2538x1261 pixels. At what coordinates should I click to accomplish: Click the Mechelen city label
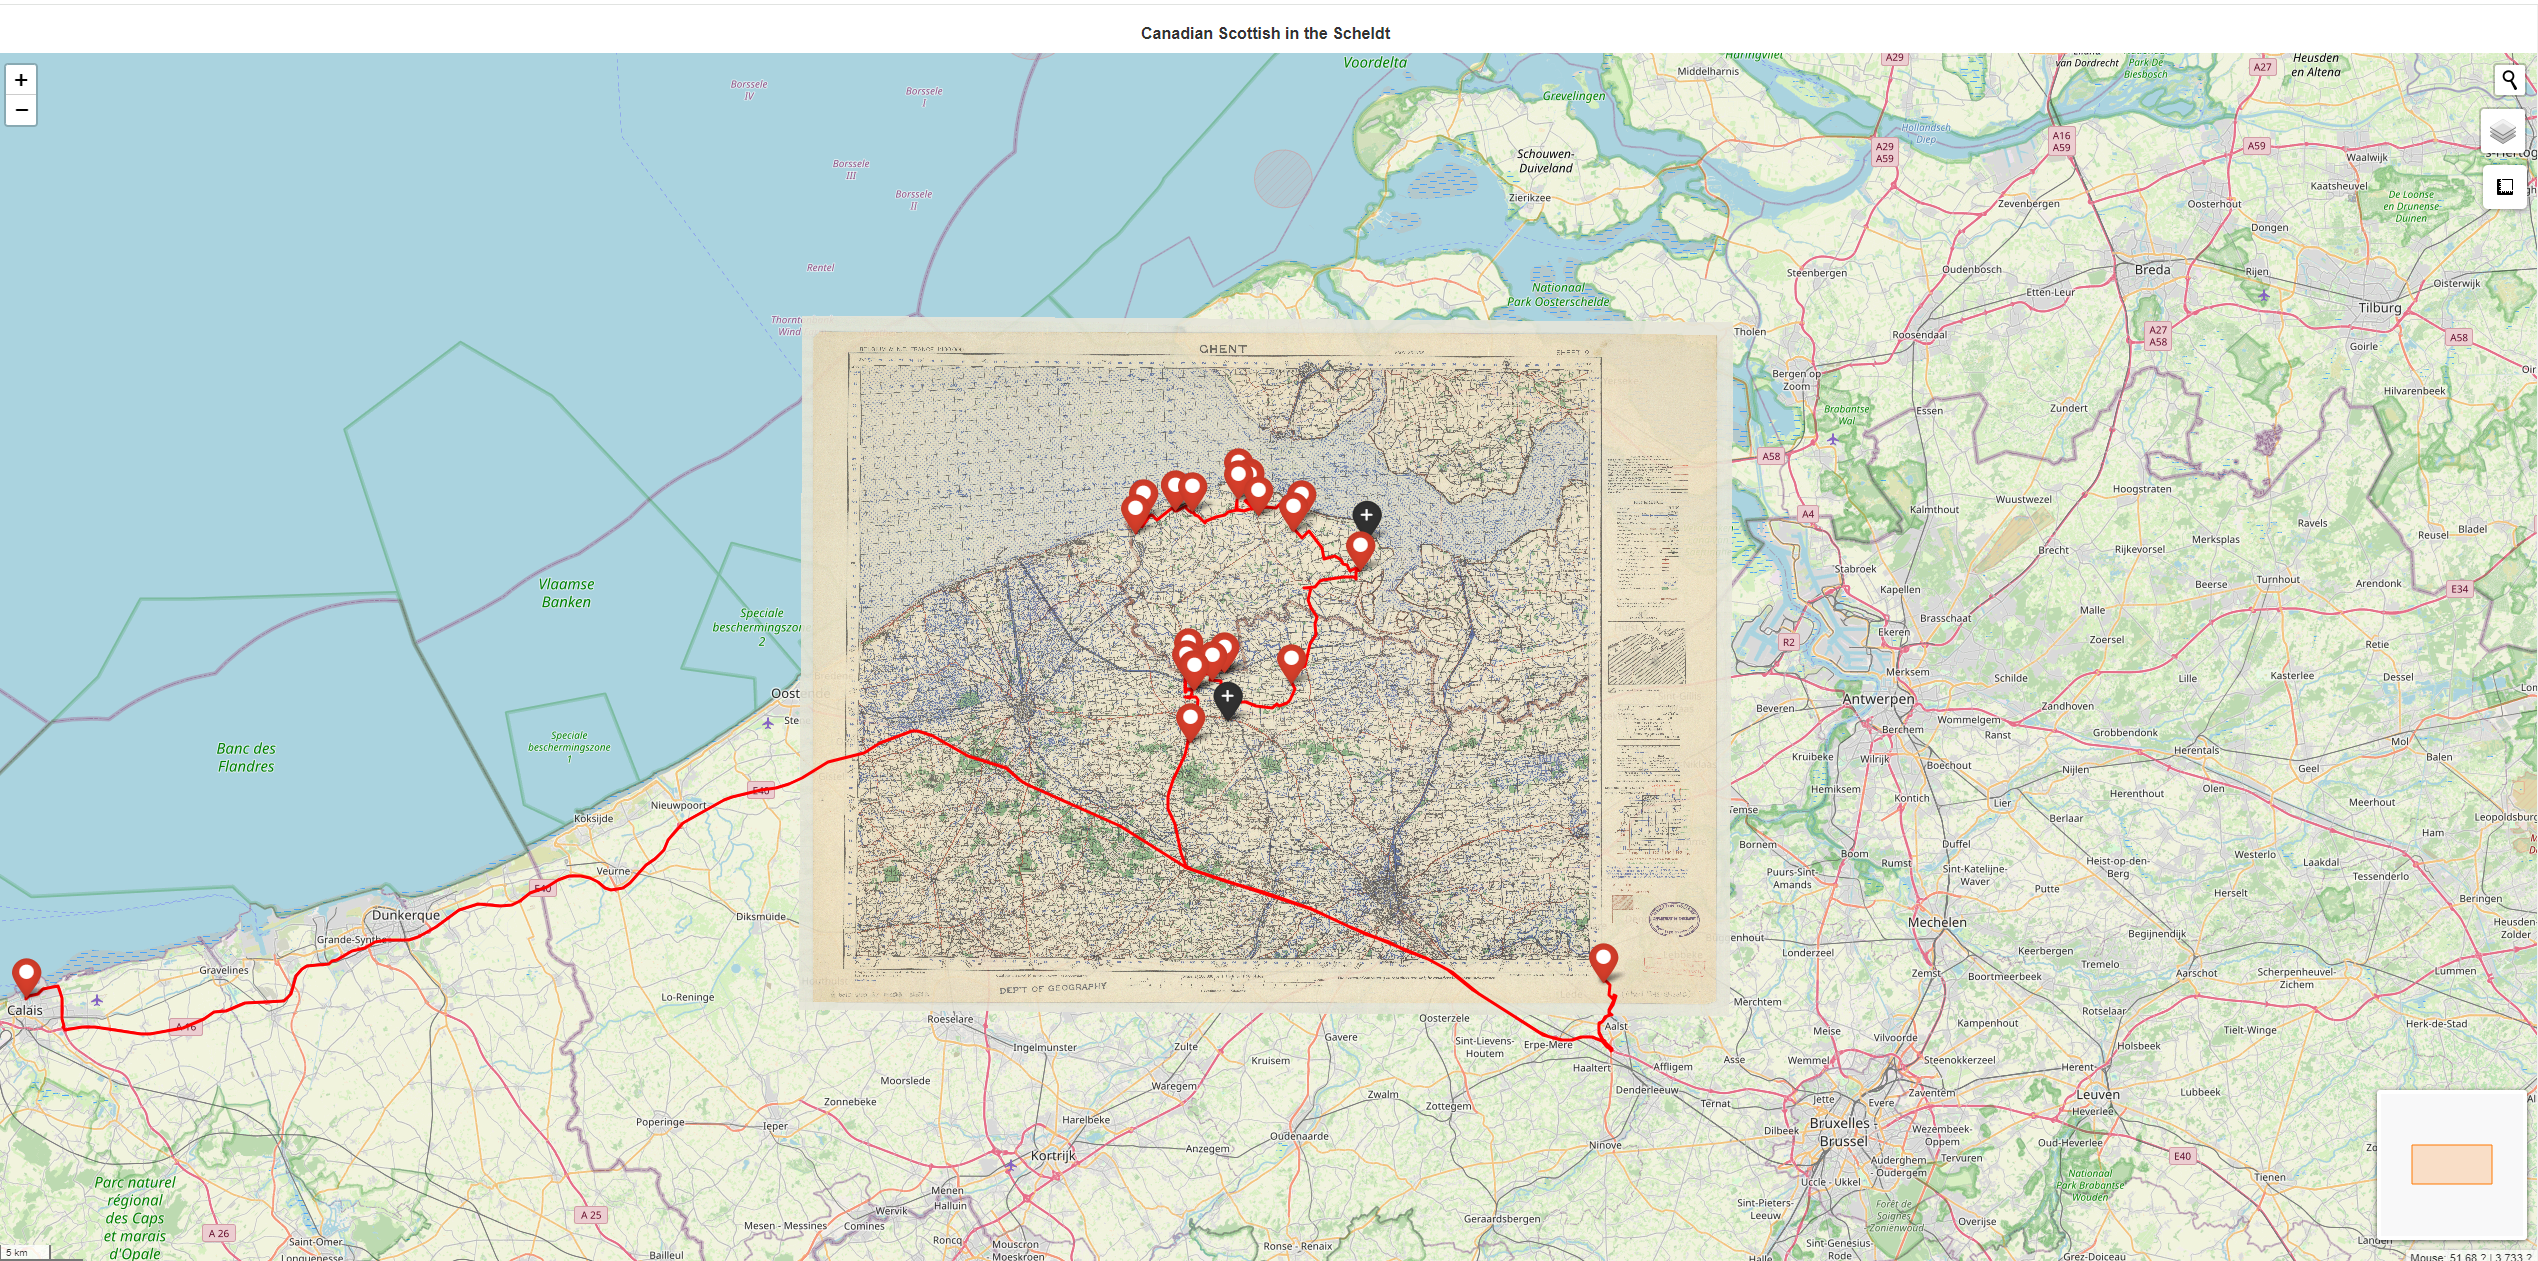coord(1937,922)
